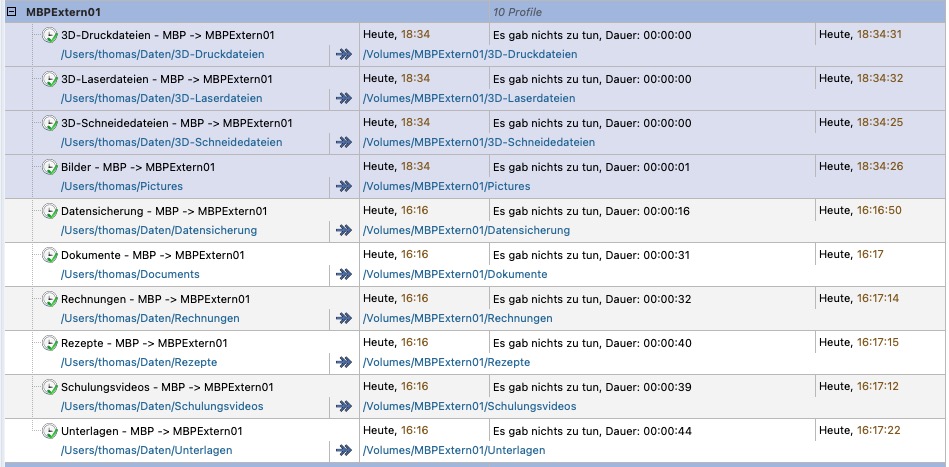Click the status icon of Datensicherung profile

(50, 211)
